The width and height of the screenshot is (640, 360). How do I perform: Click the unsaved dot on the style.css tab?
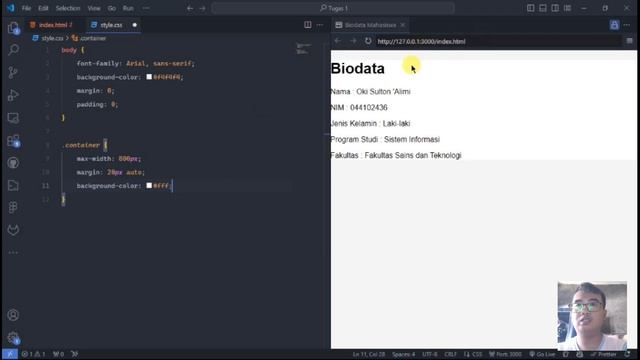pos(134,25)
